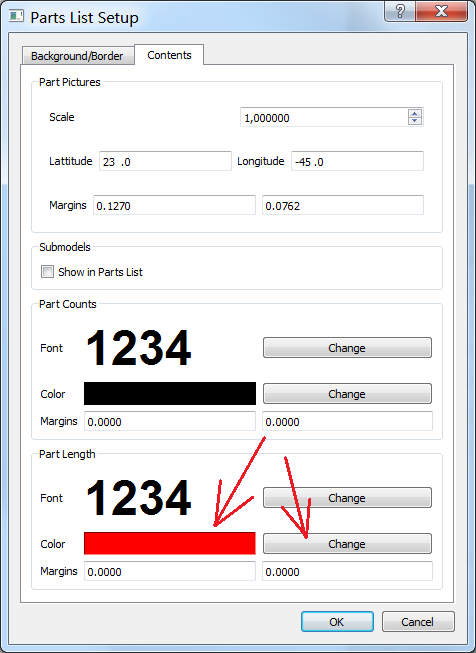This screenshot has width=476, height=653.
Task: Select the Contents tab
Action: click(x=169, y=55)
